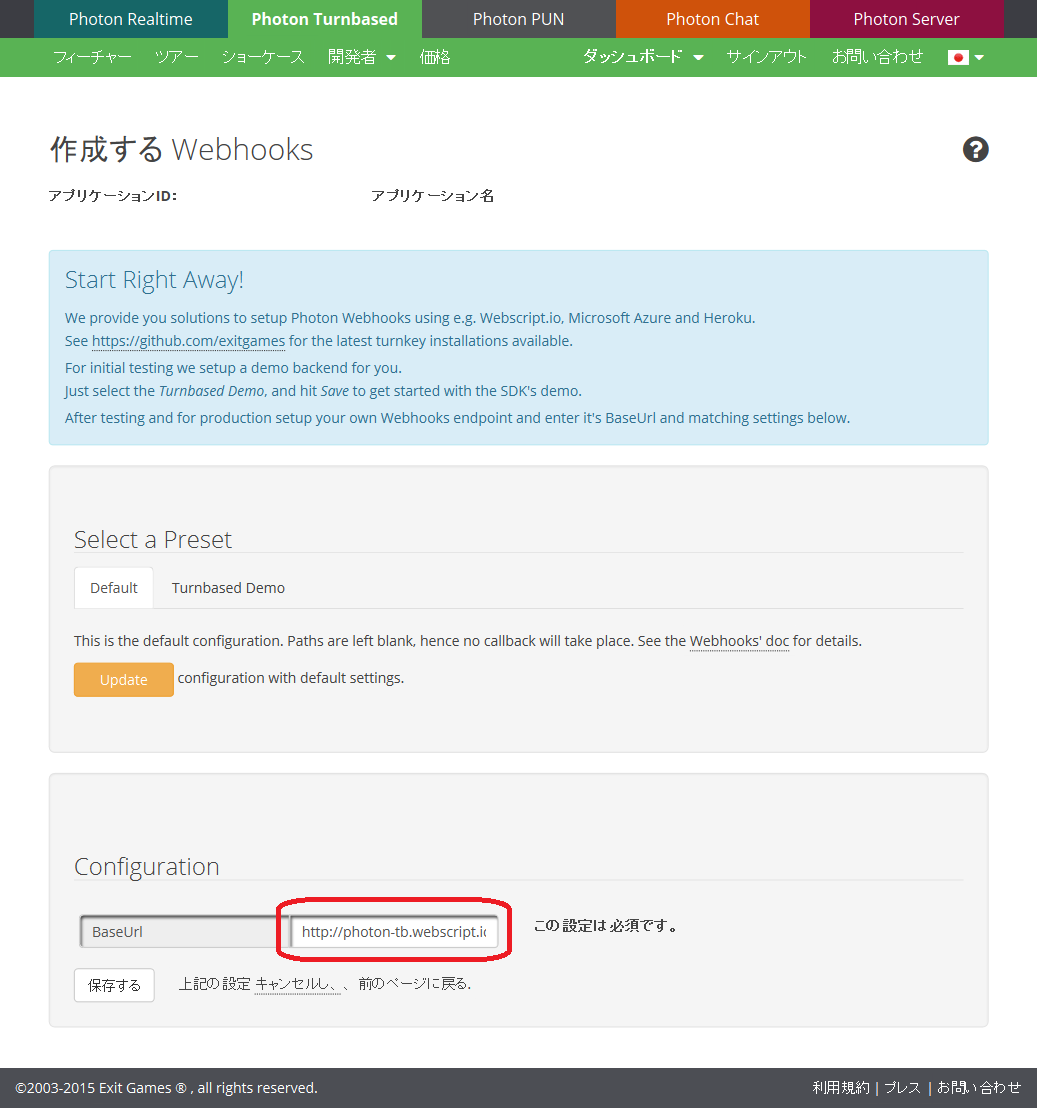Image resolution: width=1037 pixels, height=1108 pixels.
Task: Choose the Turnbased Demo preset tab
Action: tap(228, 588)
